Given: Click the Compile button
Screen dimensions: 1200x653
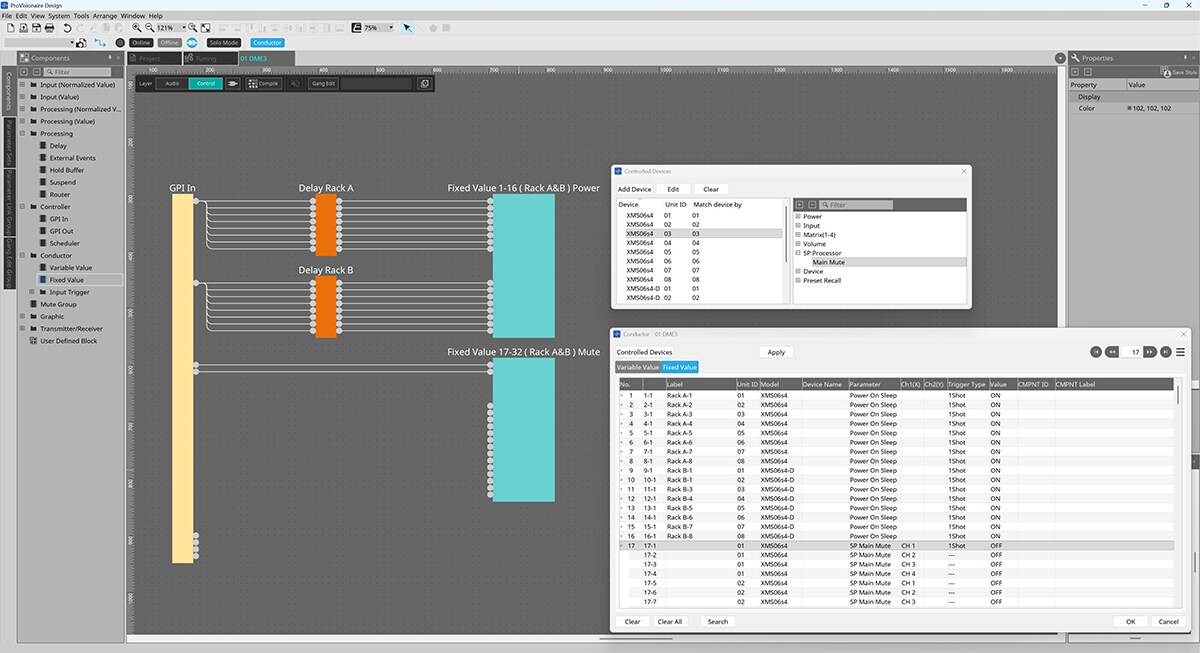Looking at the screenshot, I should (x=264, y=84).
